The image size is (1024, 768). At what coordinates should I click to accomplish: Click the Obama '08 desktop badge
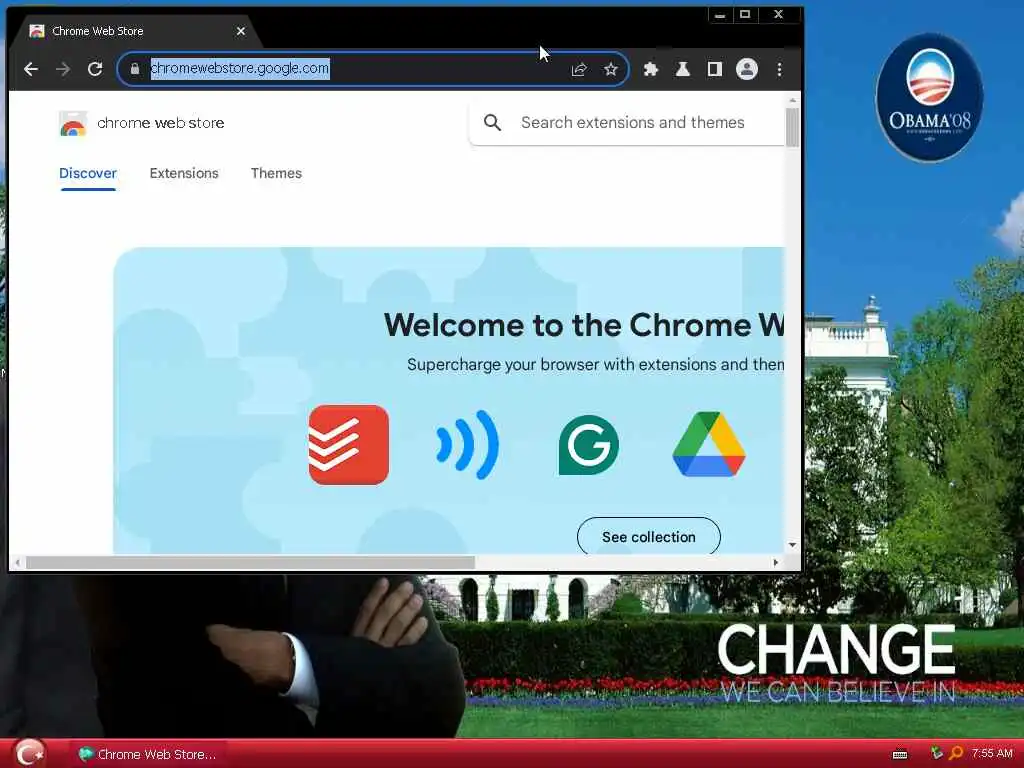coord(929,97)
